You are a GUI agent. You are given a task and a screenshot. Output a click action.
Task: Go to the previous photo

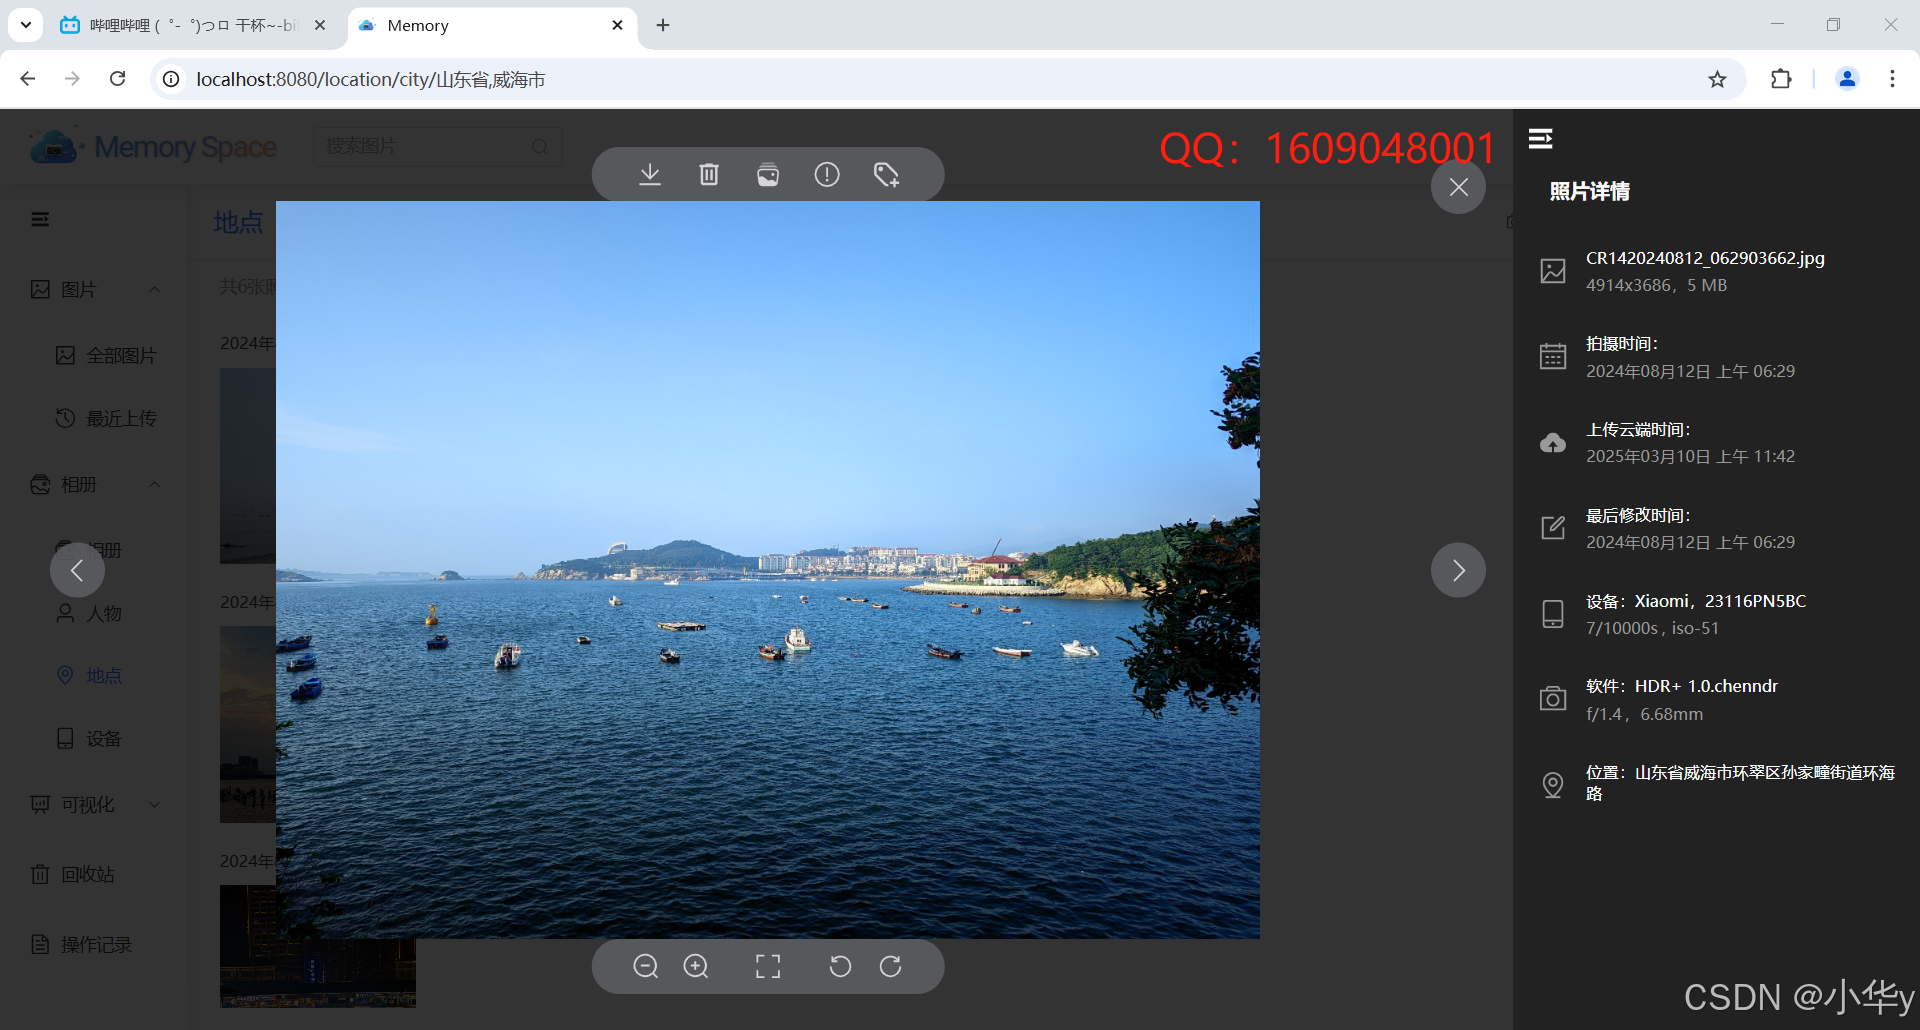[x=77, y=570]
